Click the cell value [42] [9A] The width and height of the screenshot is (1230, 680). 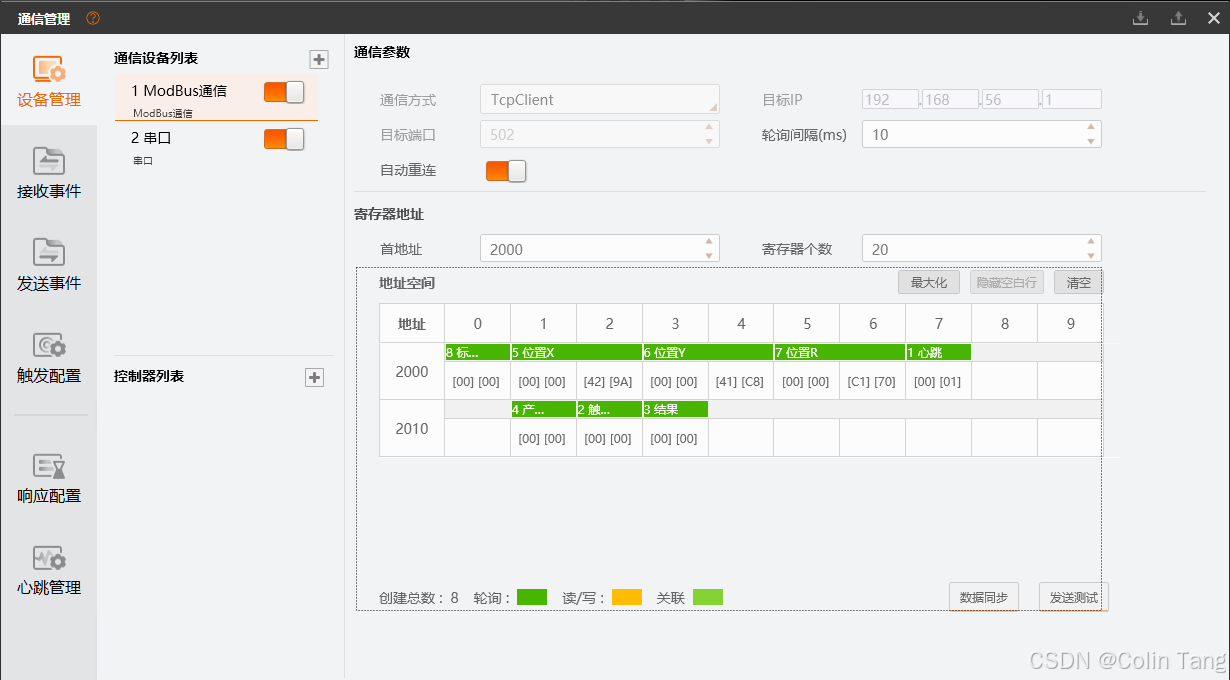pyautogui.click(x=609, y=381)
